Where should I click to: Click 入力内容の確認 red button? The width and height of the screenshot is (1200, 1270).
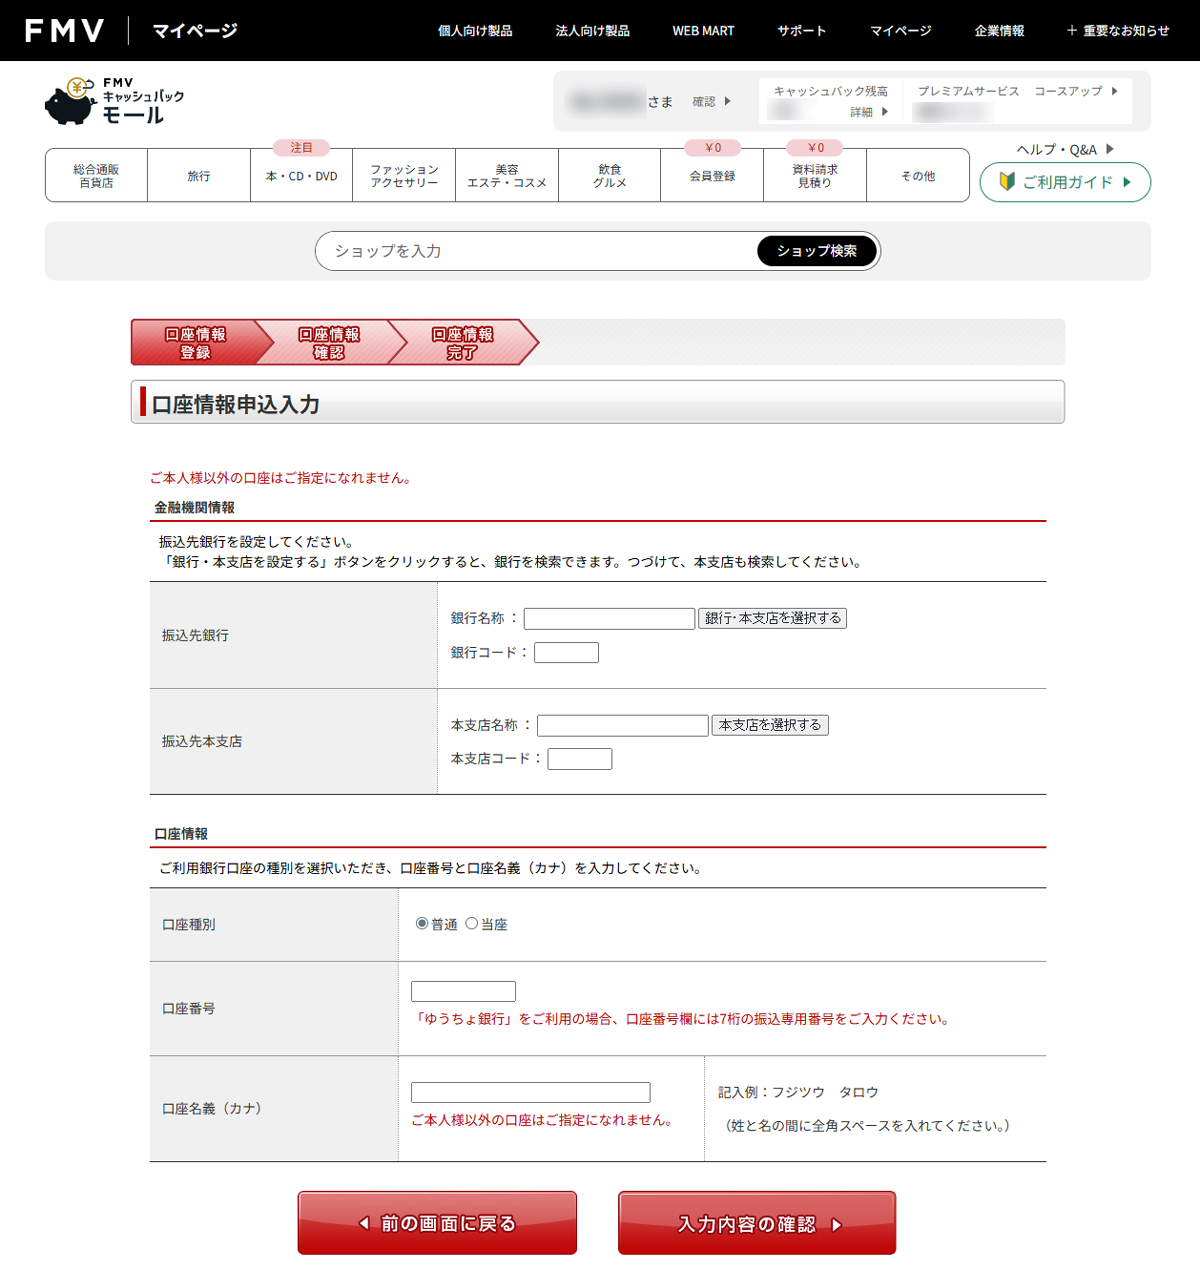[x=756, y=1223]
